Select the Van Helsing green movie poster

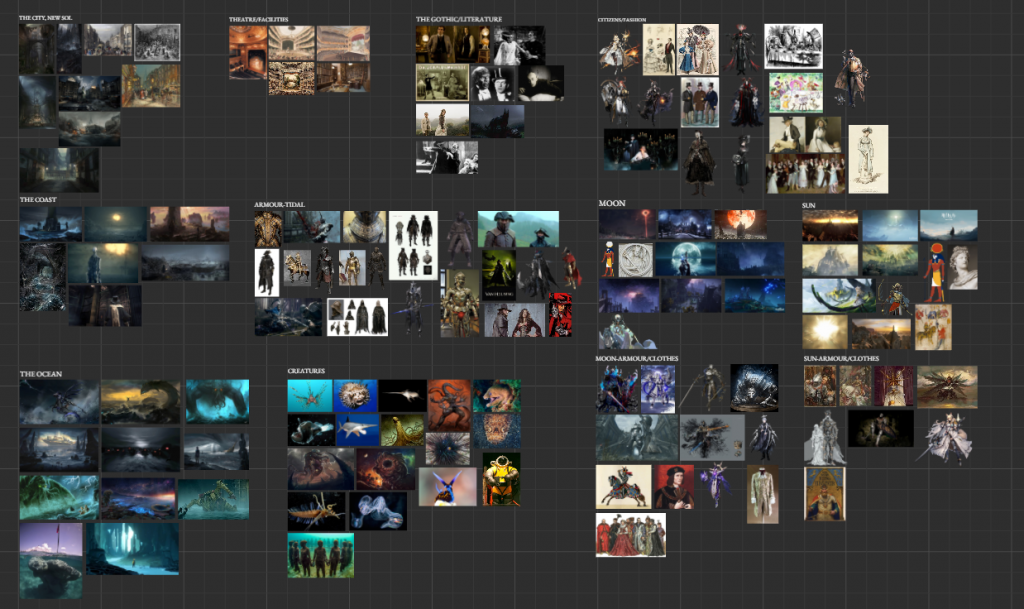pyautogui.click(x=499, y=275)
